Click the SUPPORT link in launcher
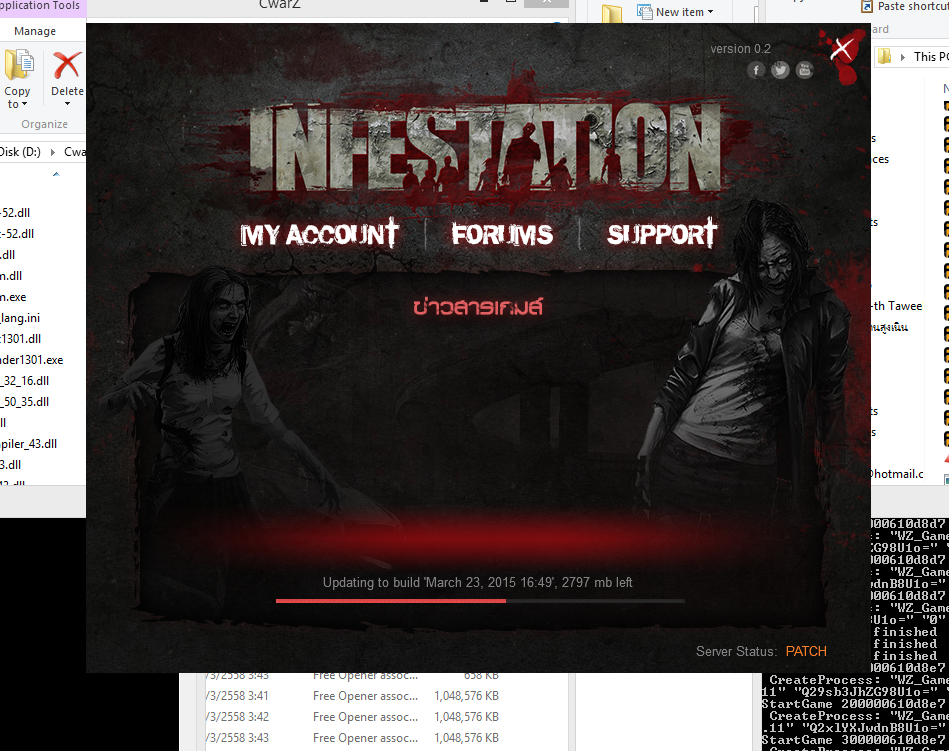 (x=662, y=235)
